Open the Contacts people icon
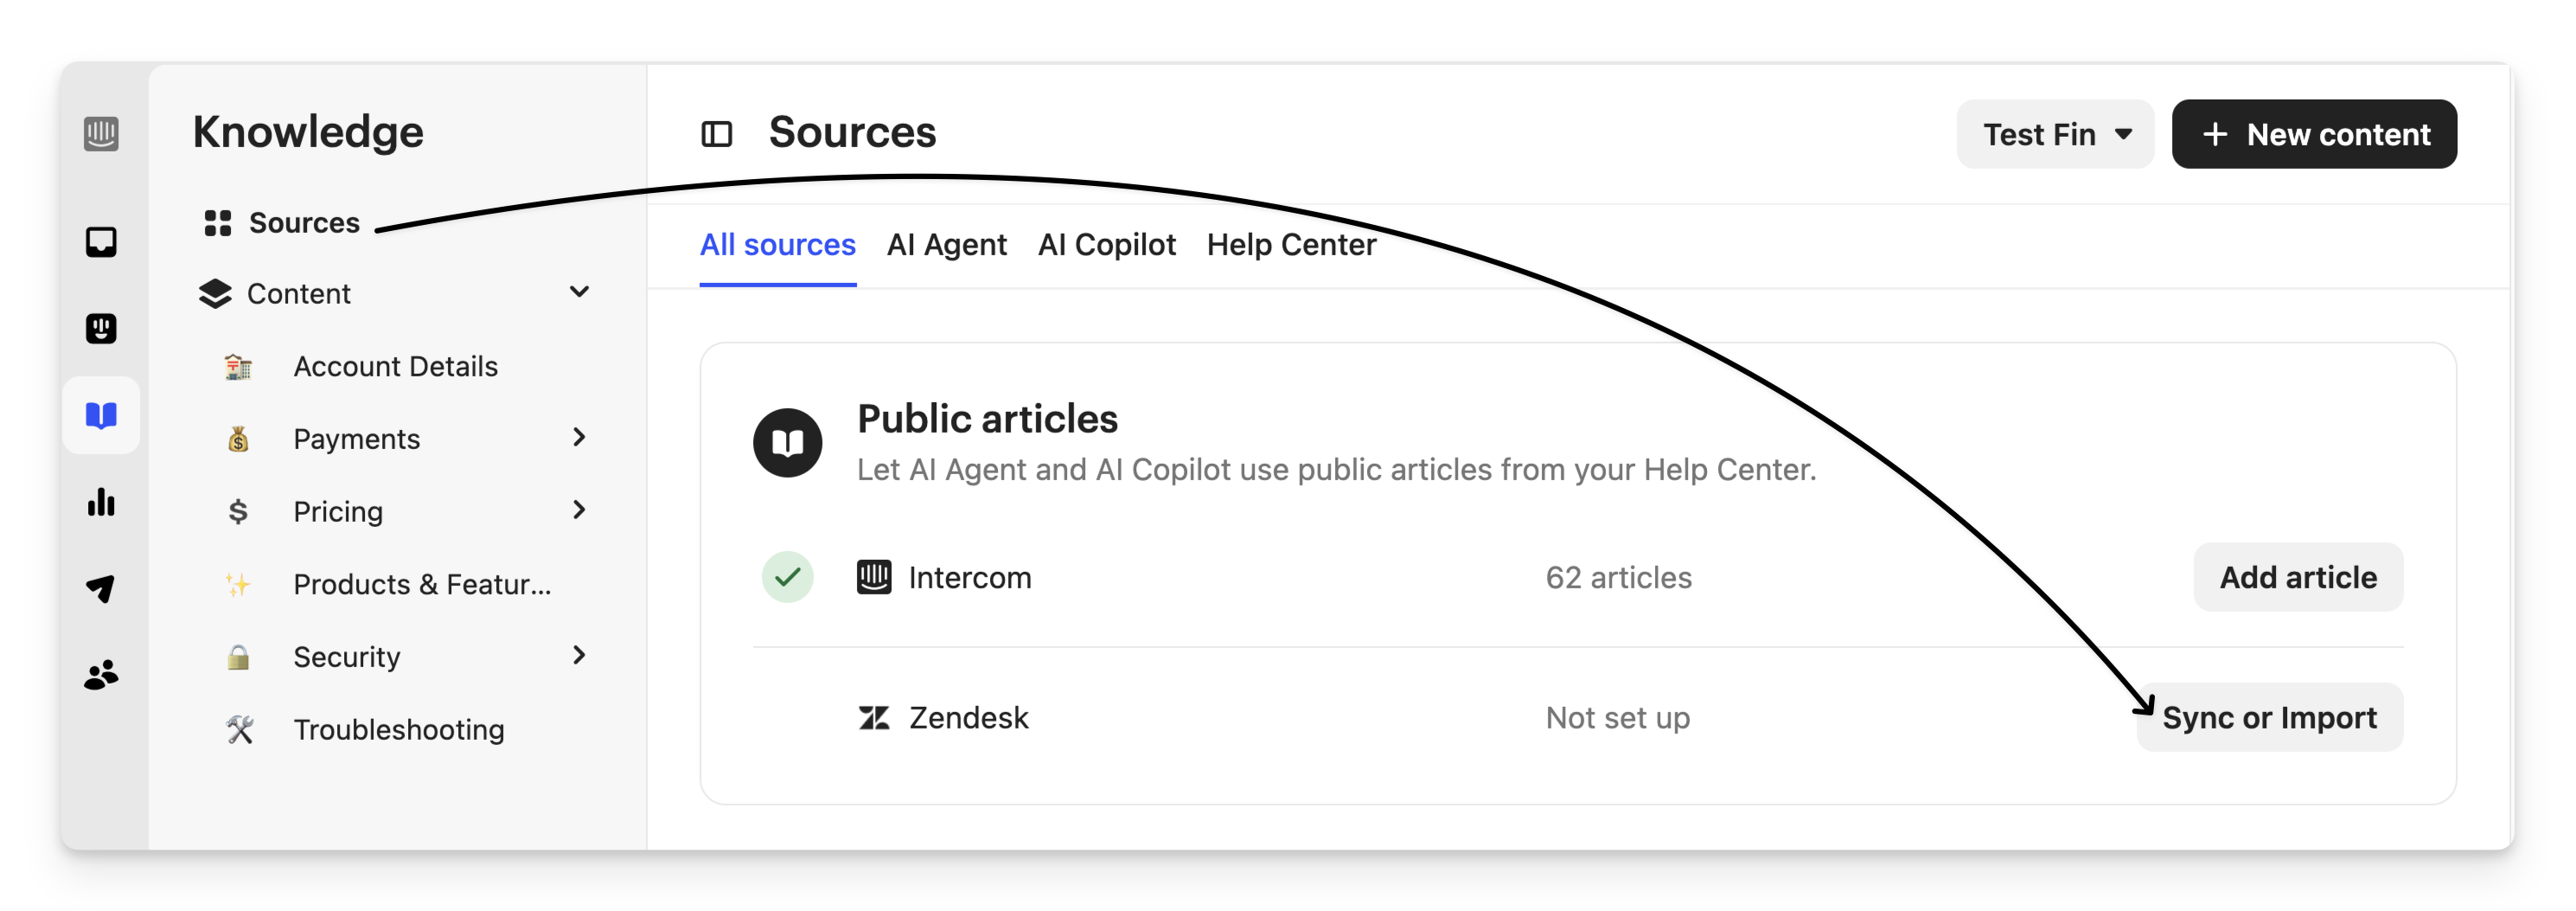Screen dimensions: 2576x911 pyautogui.click(x=101, y=676)
